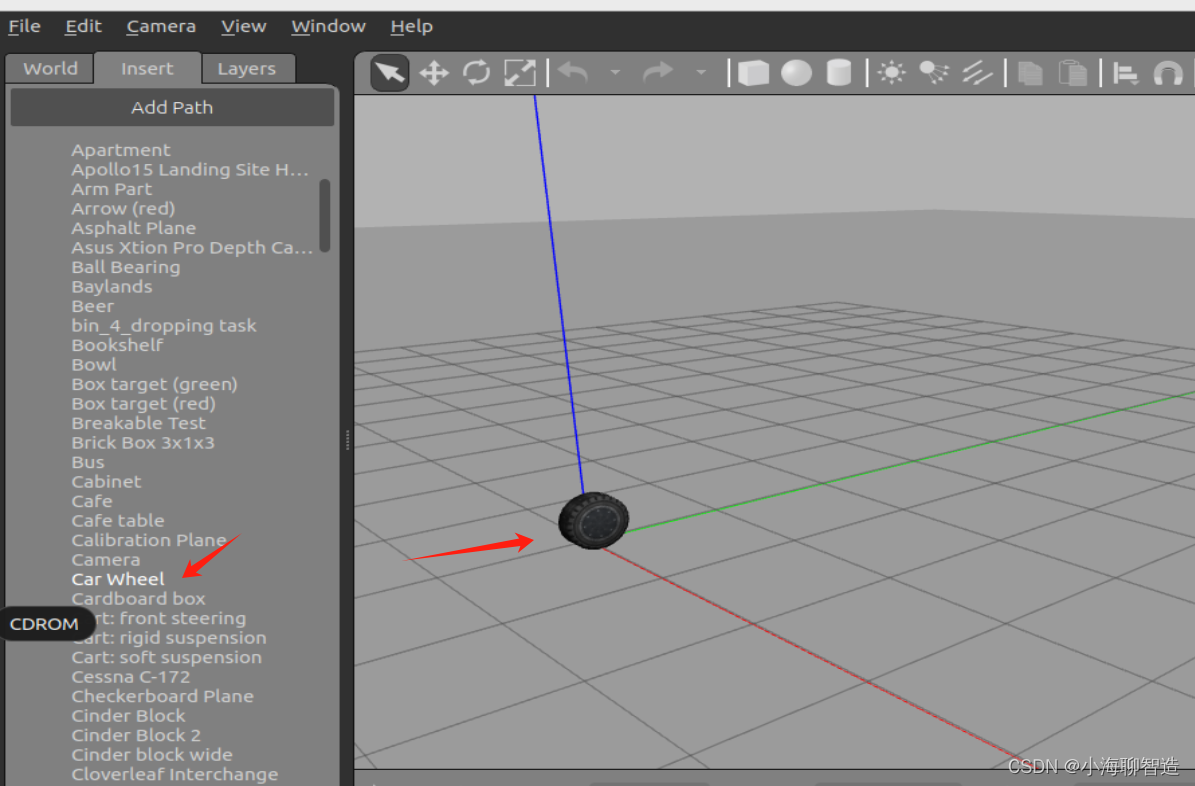Screen dimensions: 1195x786
Task: Click the paste icon in toolbar
Action: pos(1072,73)
